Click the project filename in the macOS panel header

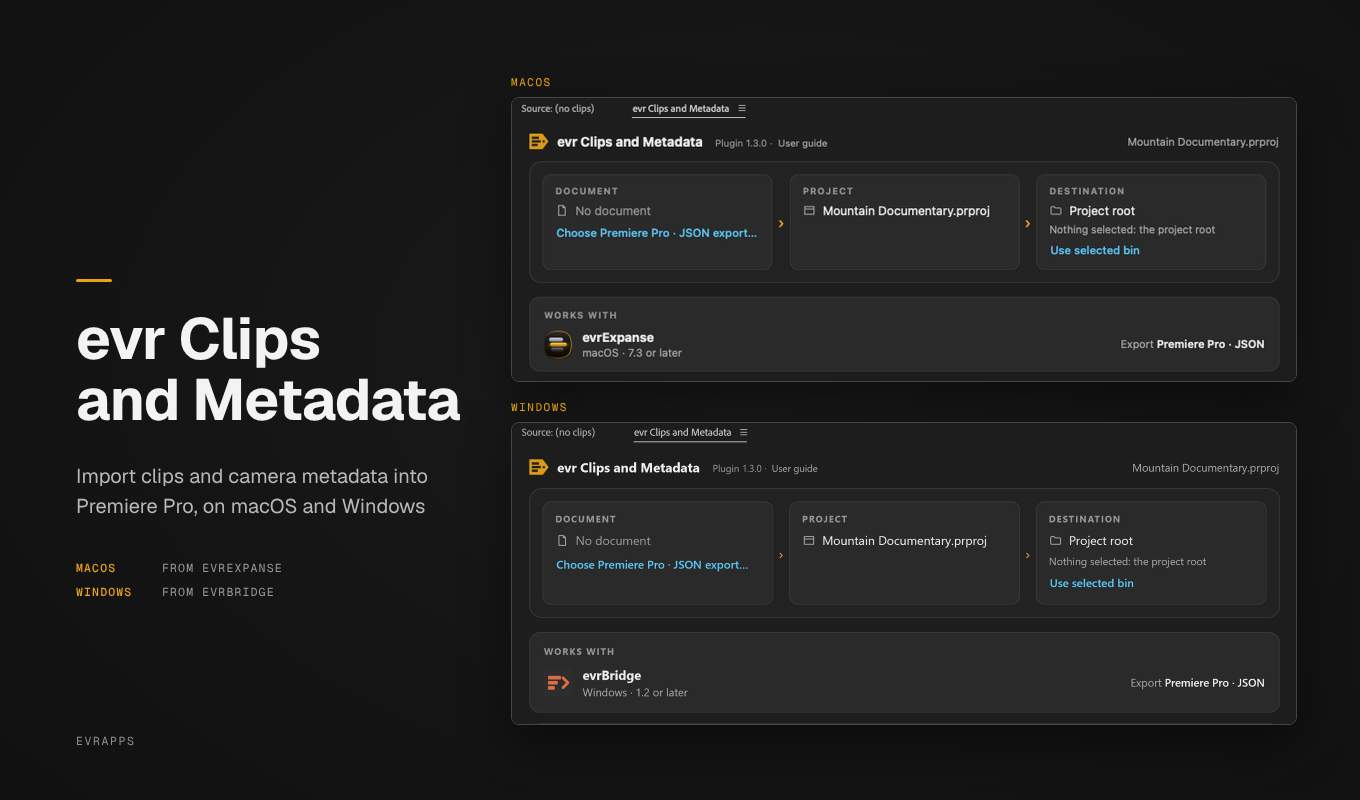(x=1203, y=142)
